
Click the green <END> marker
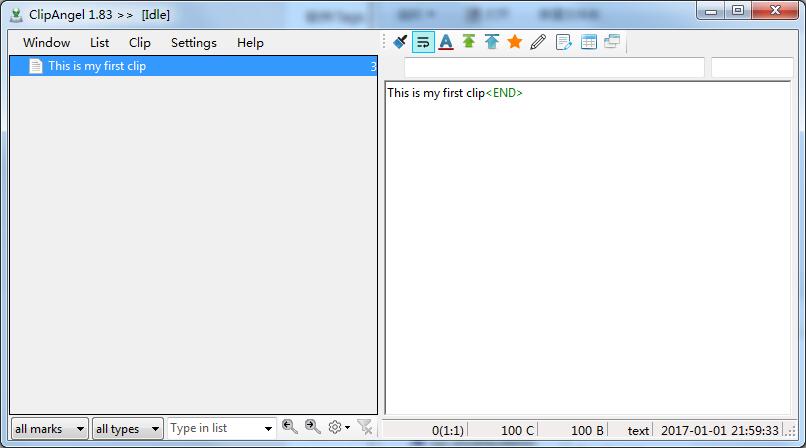coord(504,93)
